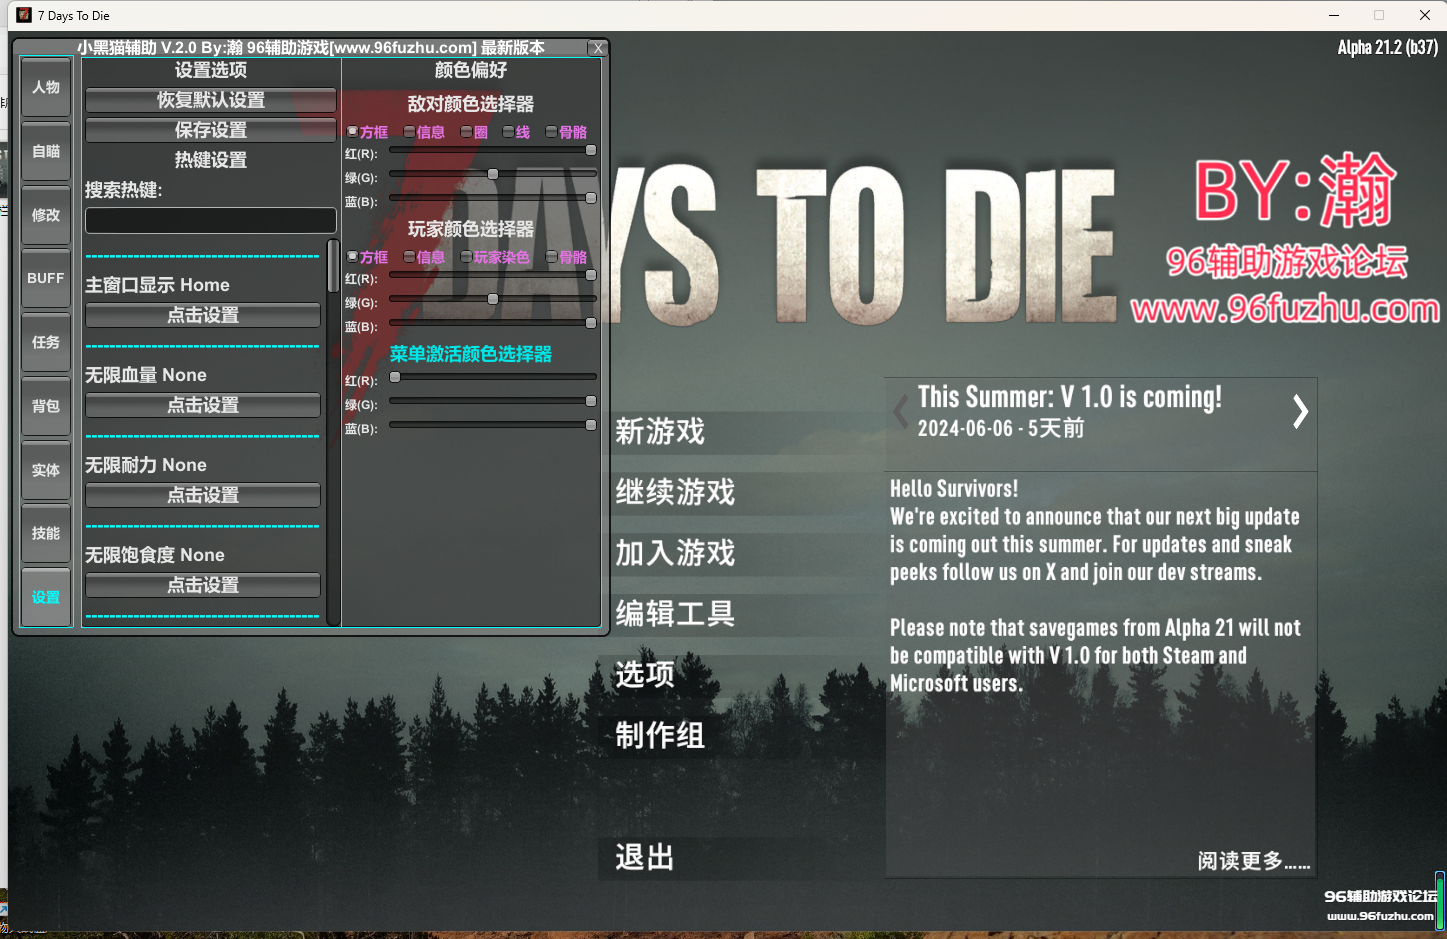Switch to the 背包 tab
The width and height of the screenshot is (1447, 939).
click(46, 406)
